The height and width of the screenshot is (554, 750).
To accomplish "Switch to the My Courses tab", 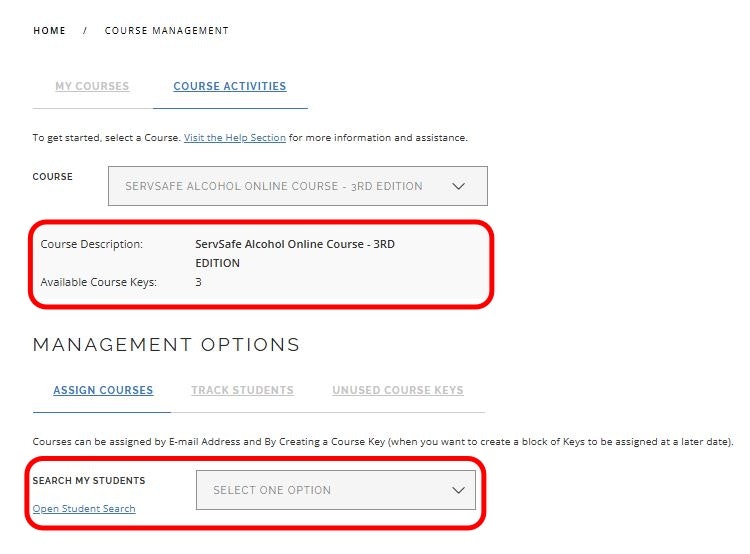I will (x=92, y=87).
